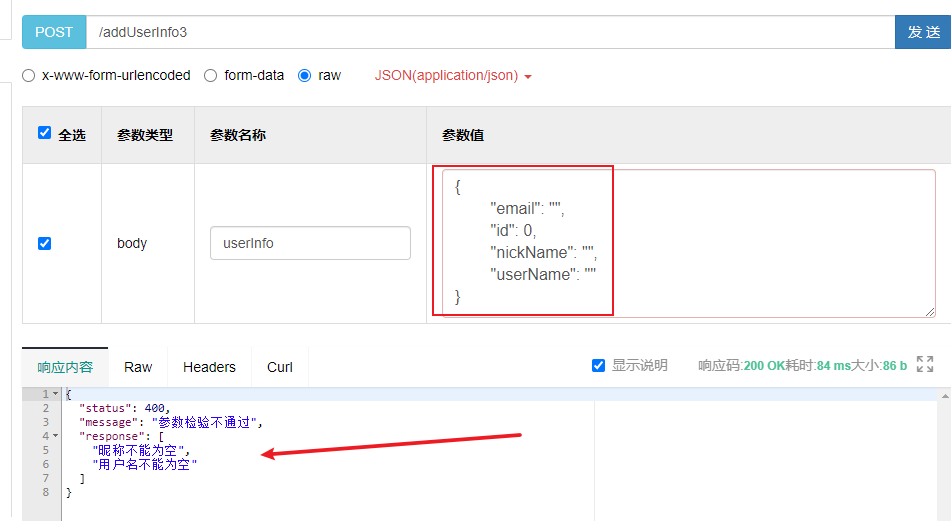This screenshot has height=521, width=951.
Task: Focus the /addUserInfo3 URL input field
Action: pyautogui.click(x=490, y=32)
